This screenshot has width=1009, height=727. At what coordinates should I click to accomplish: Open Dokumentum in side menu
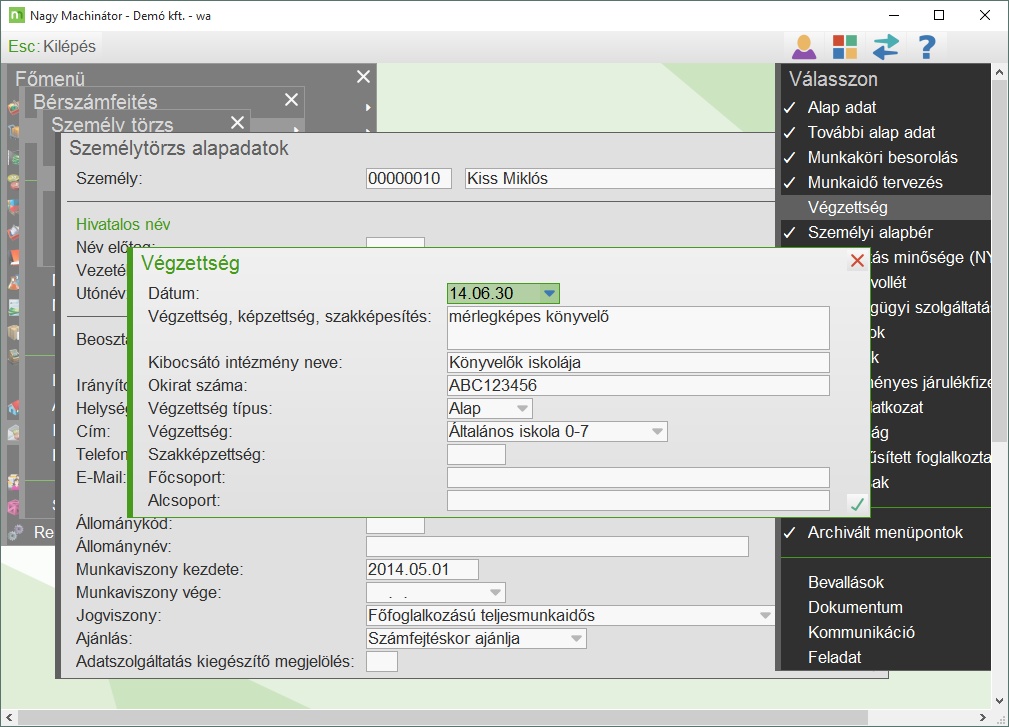pyautogui.click(x=855, y=608)
